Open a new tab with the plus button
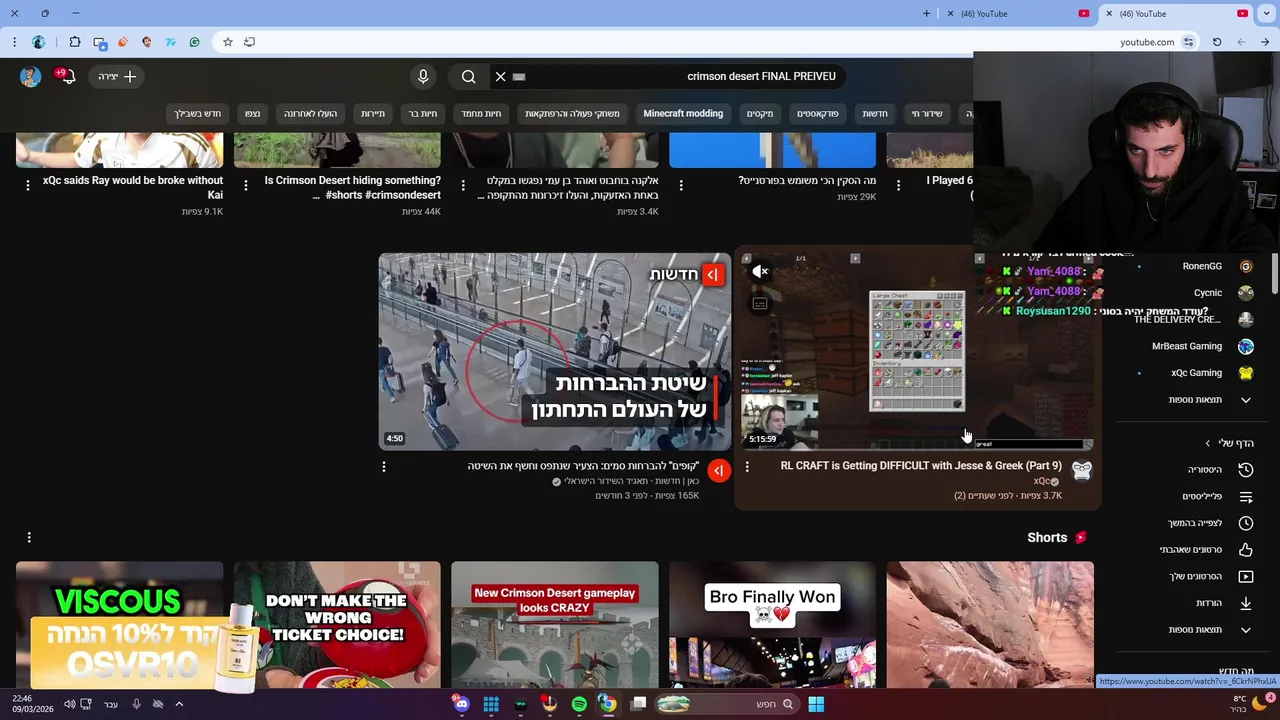This screenshot has width=1280, height=720. (x=926, y=14)
